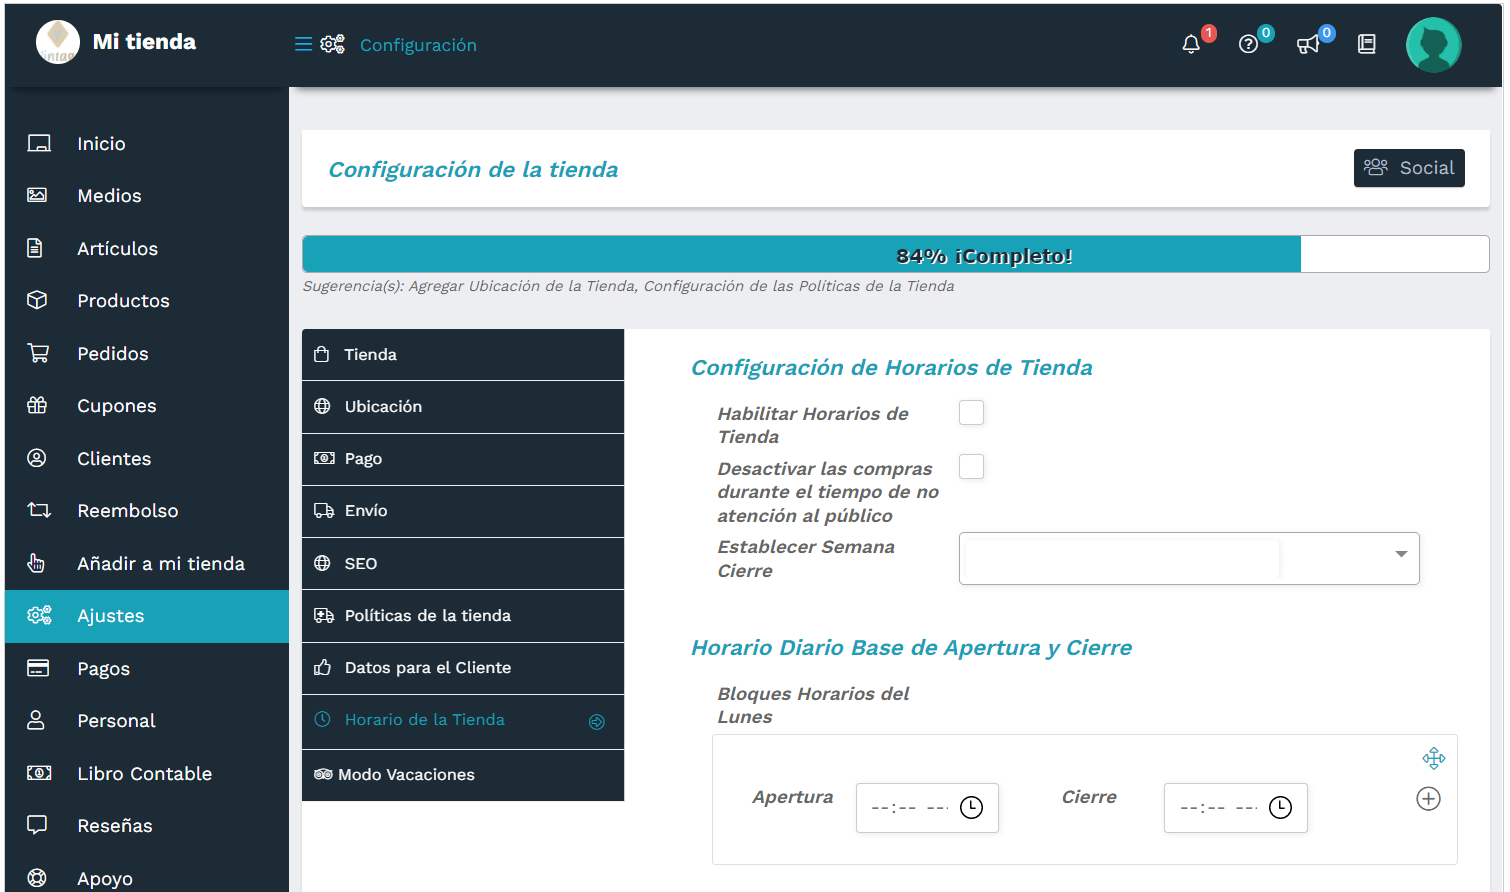Expand the Horario de la Tienda arrow icon

coord(597,720)
